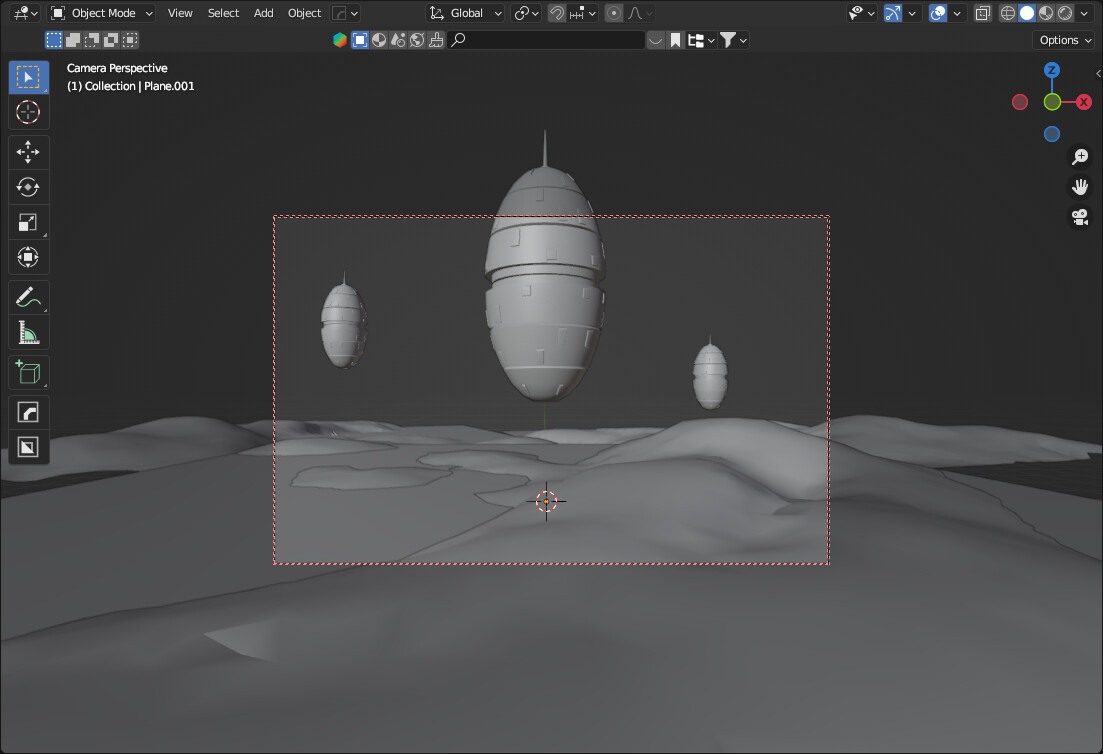Activate the 3D Cursor tool
The width and height of the screenshot is (1103, 754).
click(28, 112)
